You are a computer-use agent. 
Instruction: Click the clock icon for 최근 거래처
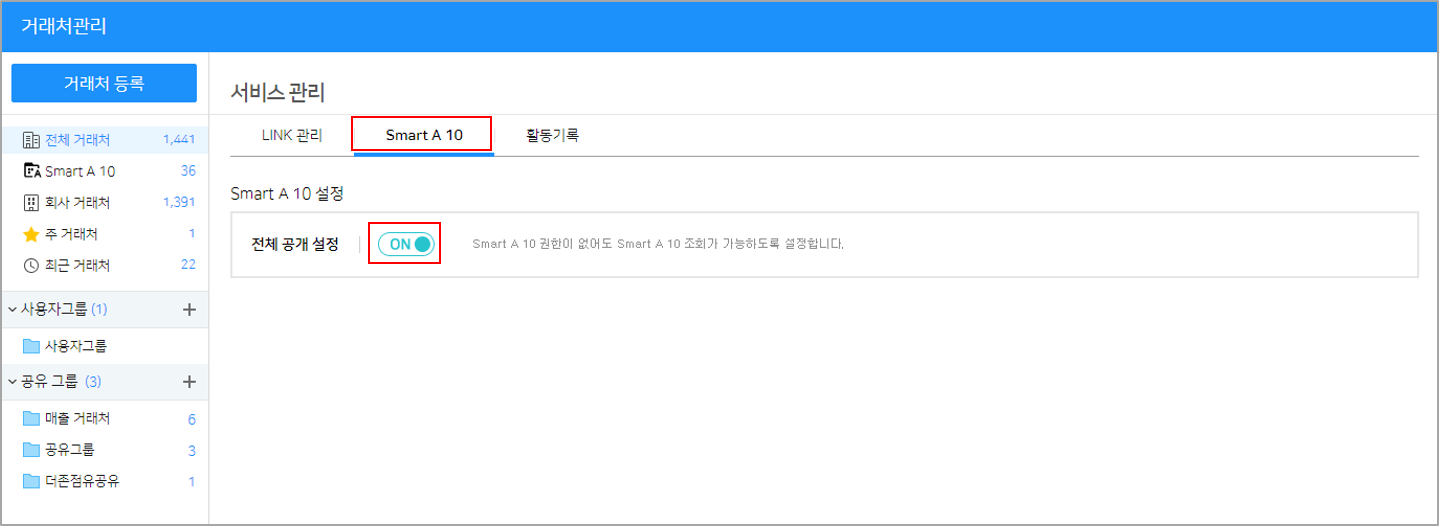[30, 266]
